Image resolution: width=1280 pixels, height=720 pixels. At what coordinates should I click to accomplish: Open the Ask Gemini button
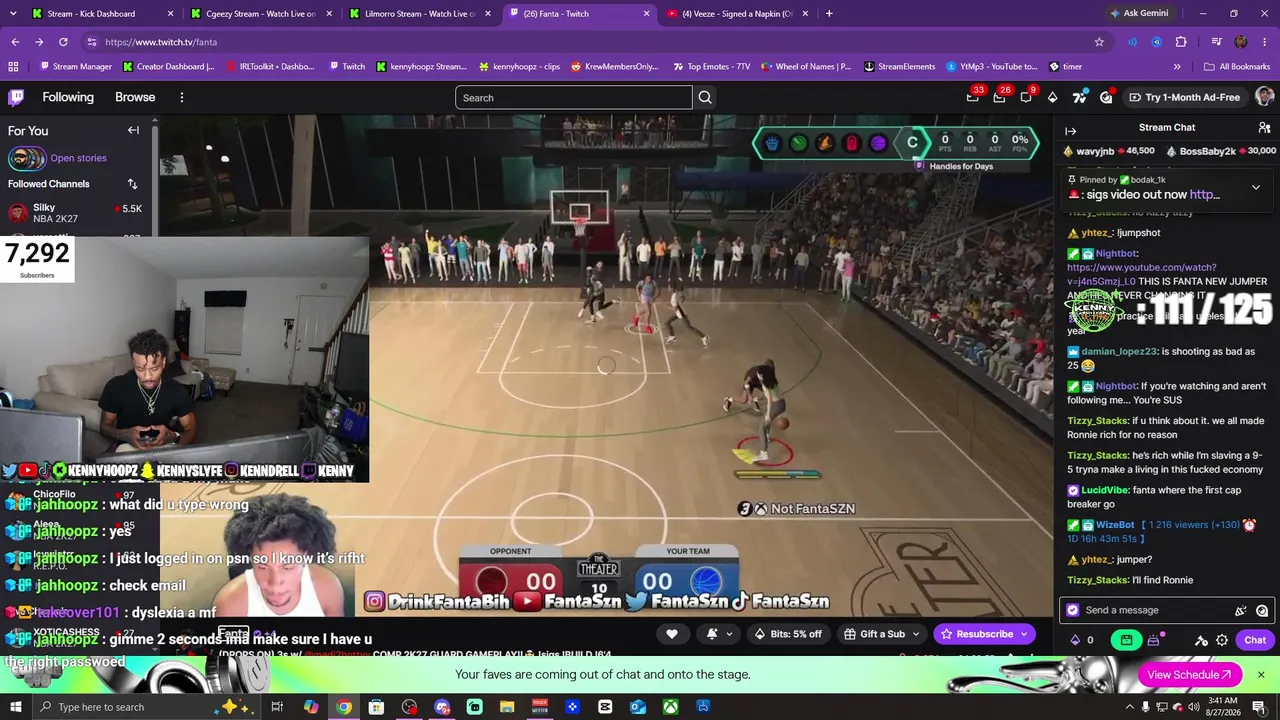tap(1138, 14)
